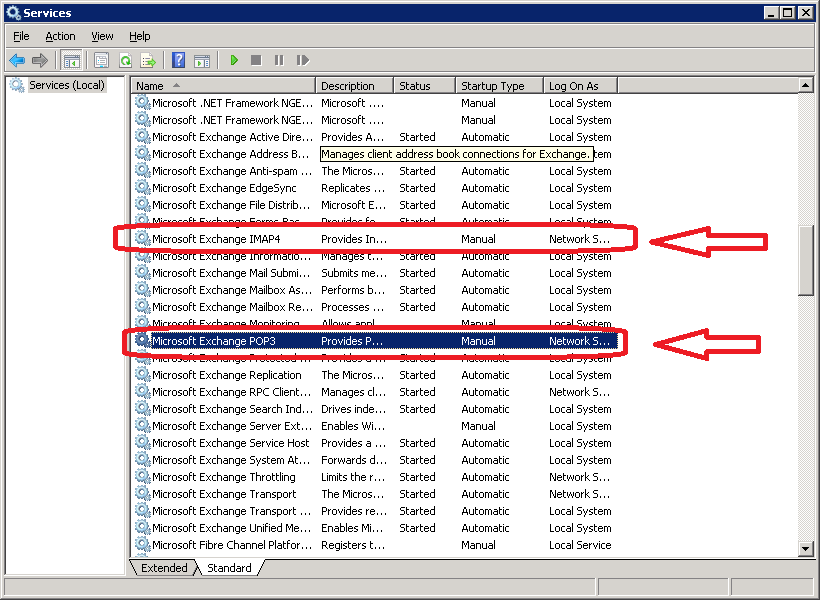Click the Back arrow toolbar icon
Screen dimensions: 820x600
click(x=17, y=60)
